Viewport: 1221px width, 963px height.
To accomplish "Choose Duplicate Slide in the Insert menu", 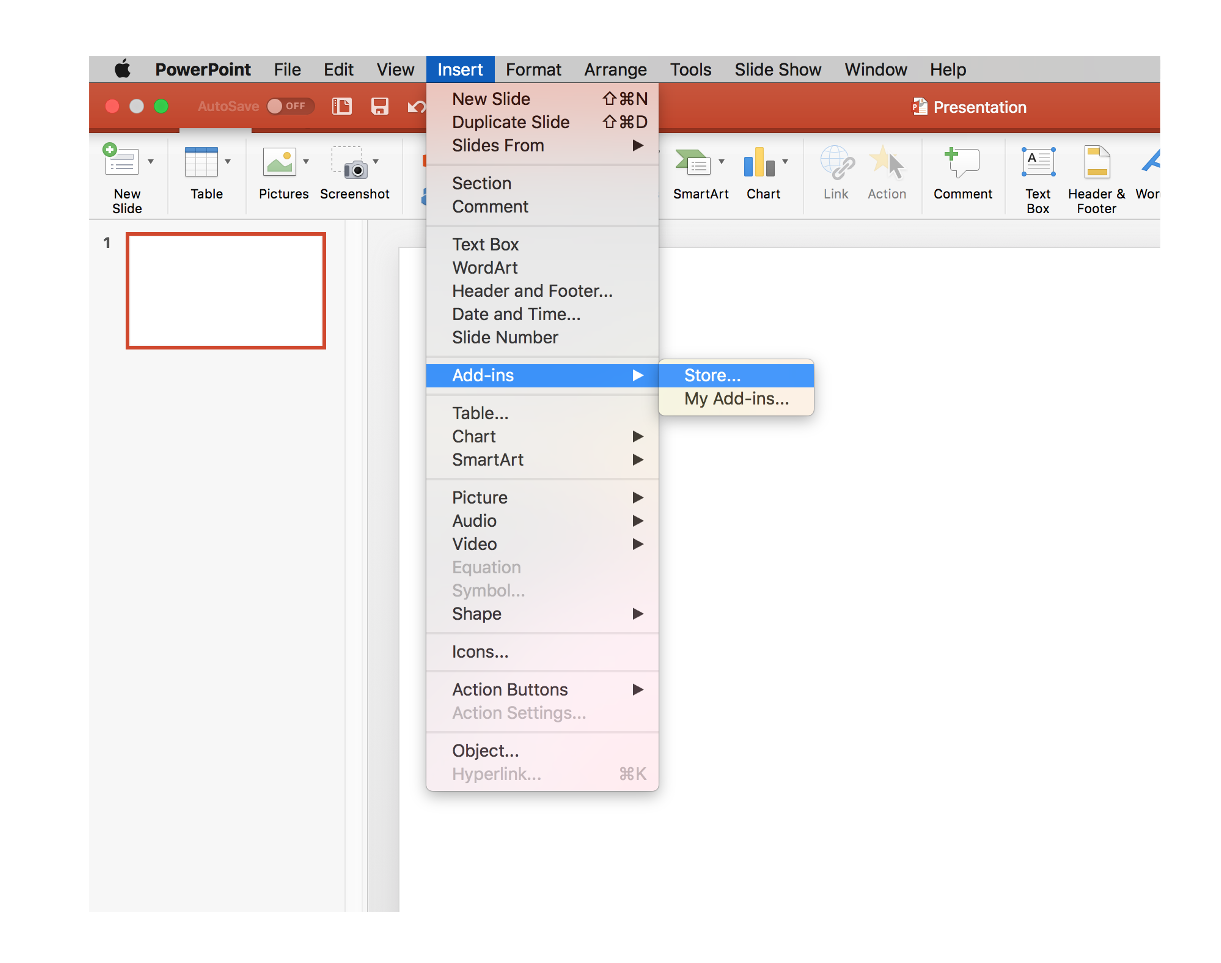I will point(542,122).
